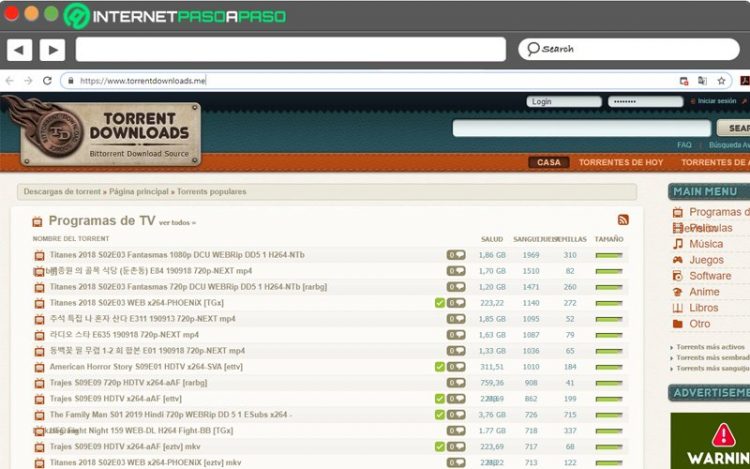Viewport: 750px width, 469px height.
Task: Click the FAQ link
Action: click(684, 144)
